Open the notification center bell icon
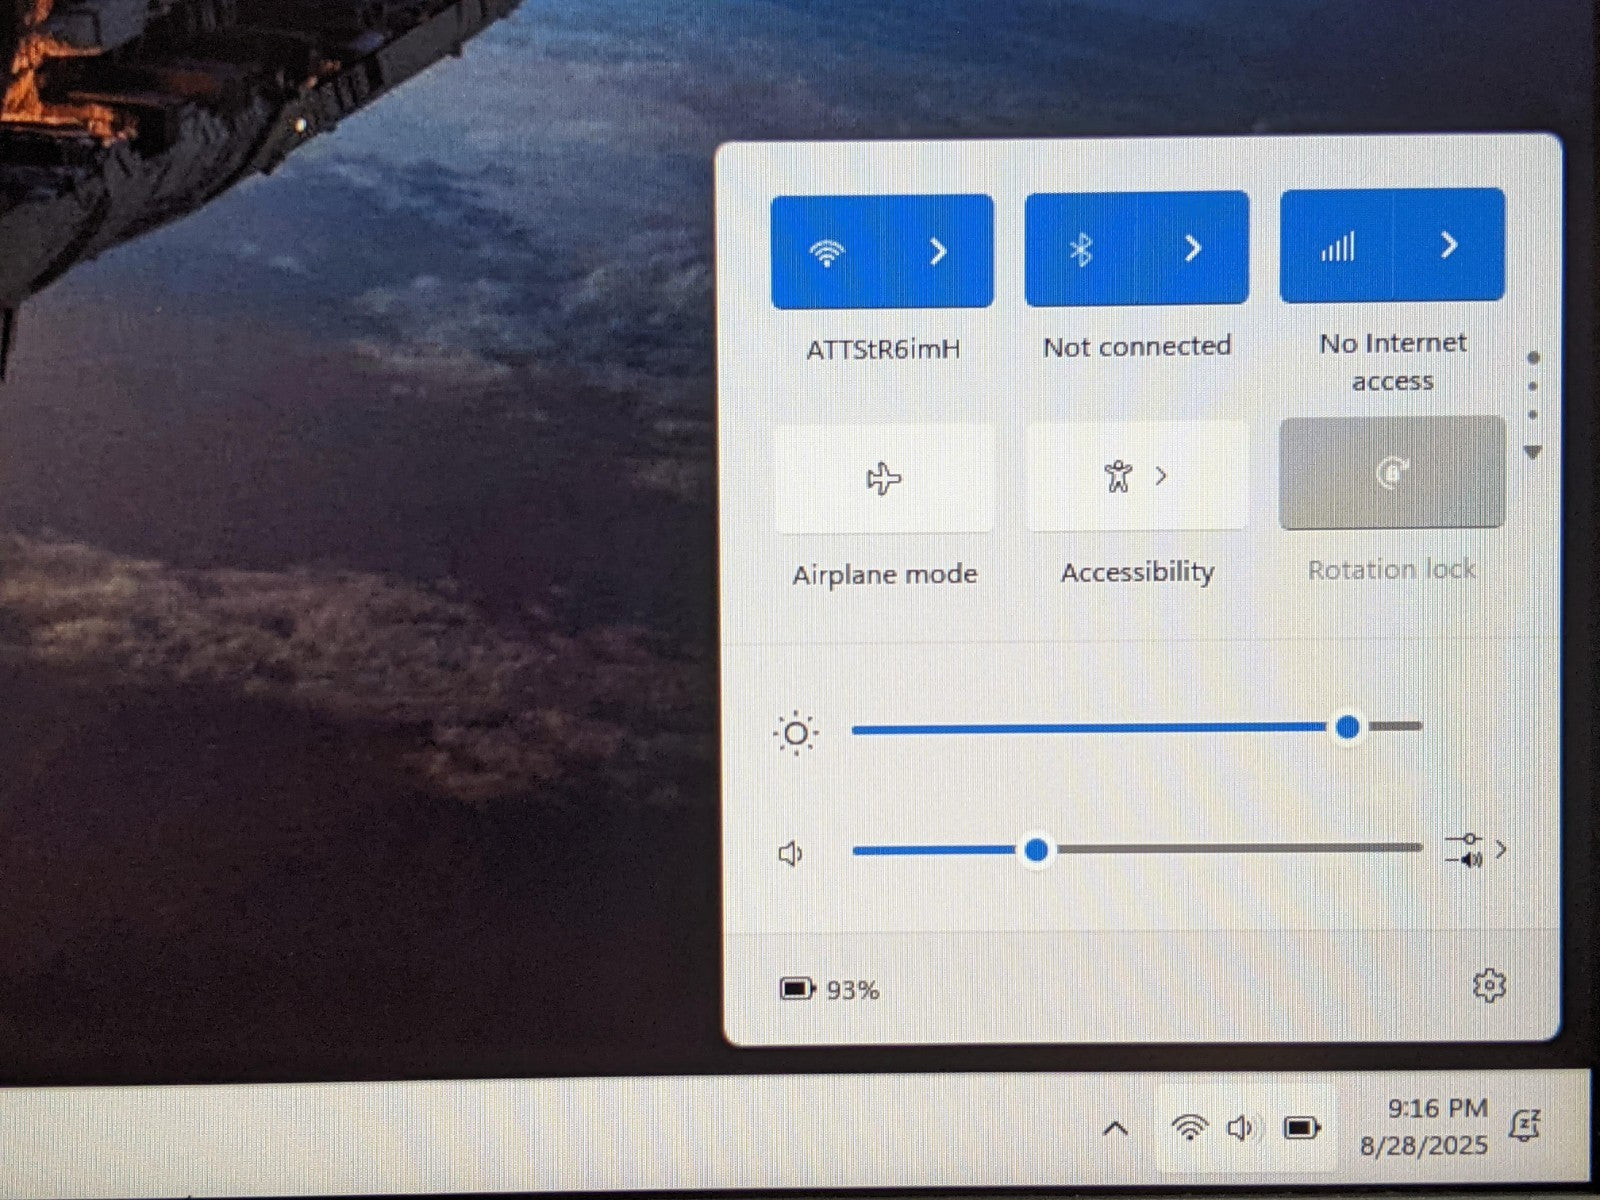The width and height of the screenshot is (1600, 1200). click(1526, 1127)
